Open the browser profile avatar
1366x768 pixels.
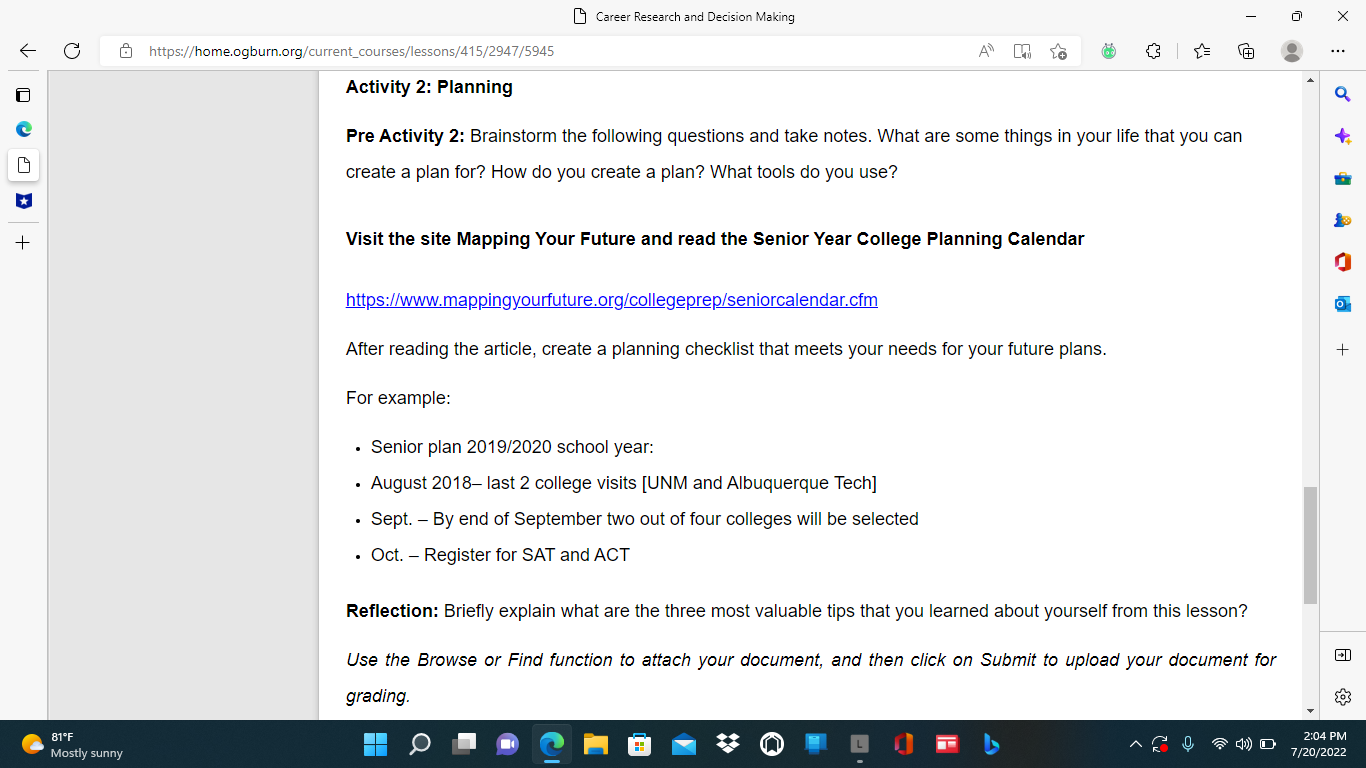point(1293,51)
